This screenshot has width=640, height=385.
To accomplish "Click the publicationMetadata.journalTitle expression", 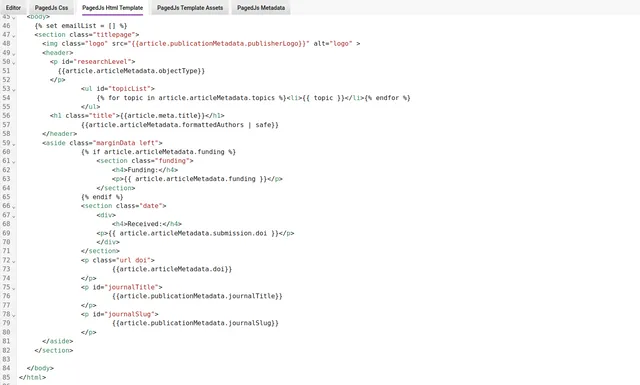I will pyautogui.click(x=197, y=296).
